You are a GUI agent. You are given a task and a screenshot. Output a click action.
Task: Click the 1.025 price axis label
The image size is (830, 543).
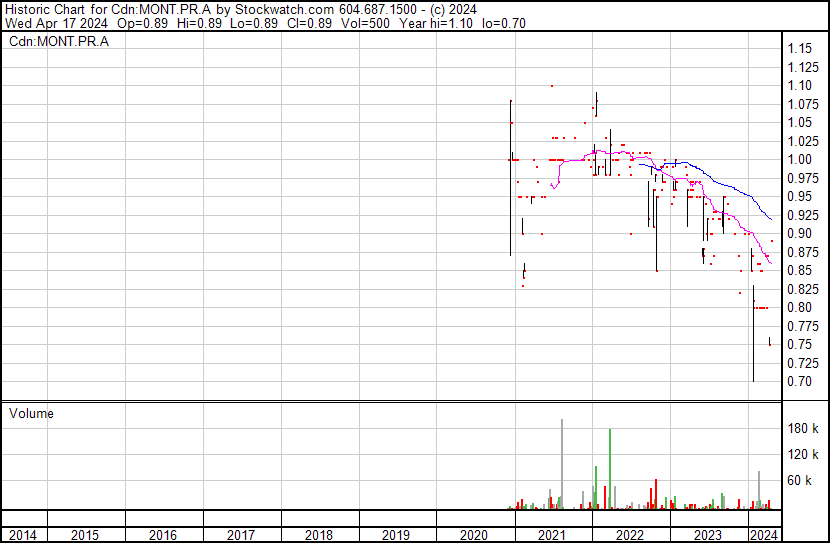pyautogui.click(x=803, y=141)
